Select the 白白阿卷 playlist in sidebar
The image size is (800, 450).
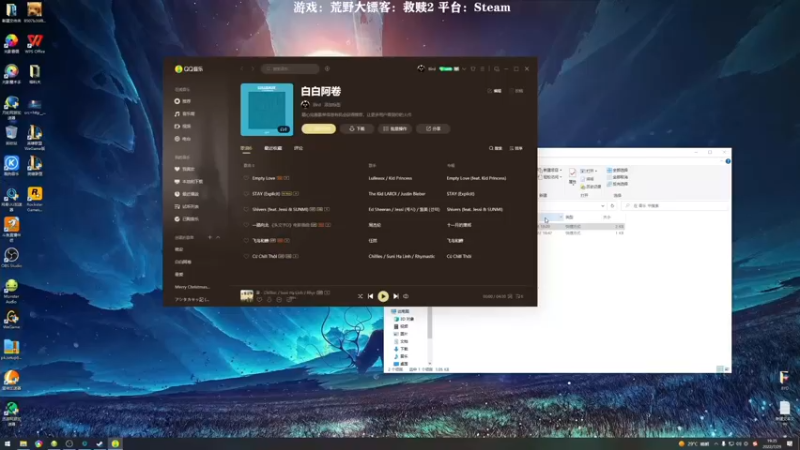183,262
